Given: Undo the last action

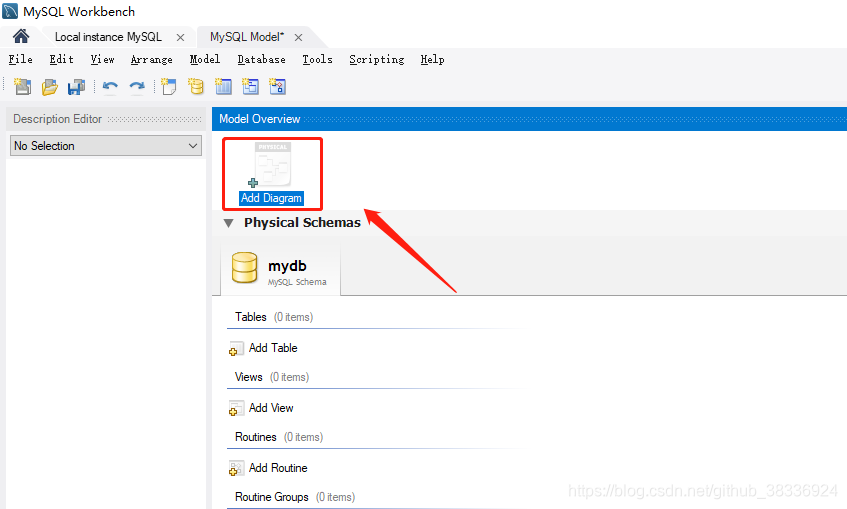Looking at the screenshot, I should [x=110, y=86].
